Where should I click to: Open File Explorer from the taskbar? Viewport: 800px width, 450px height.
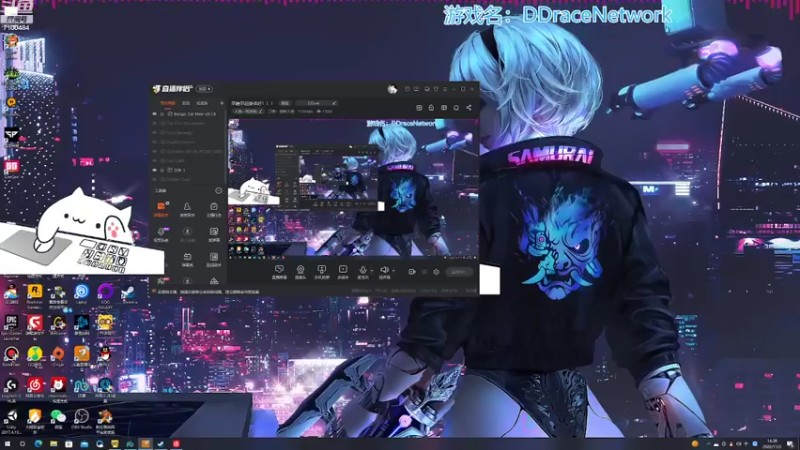[x=53, y=444]
